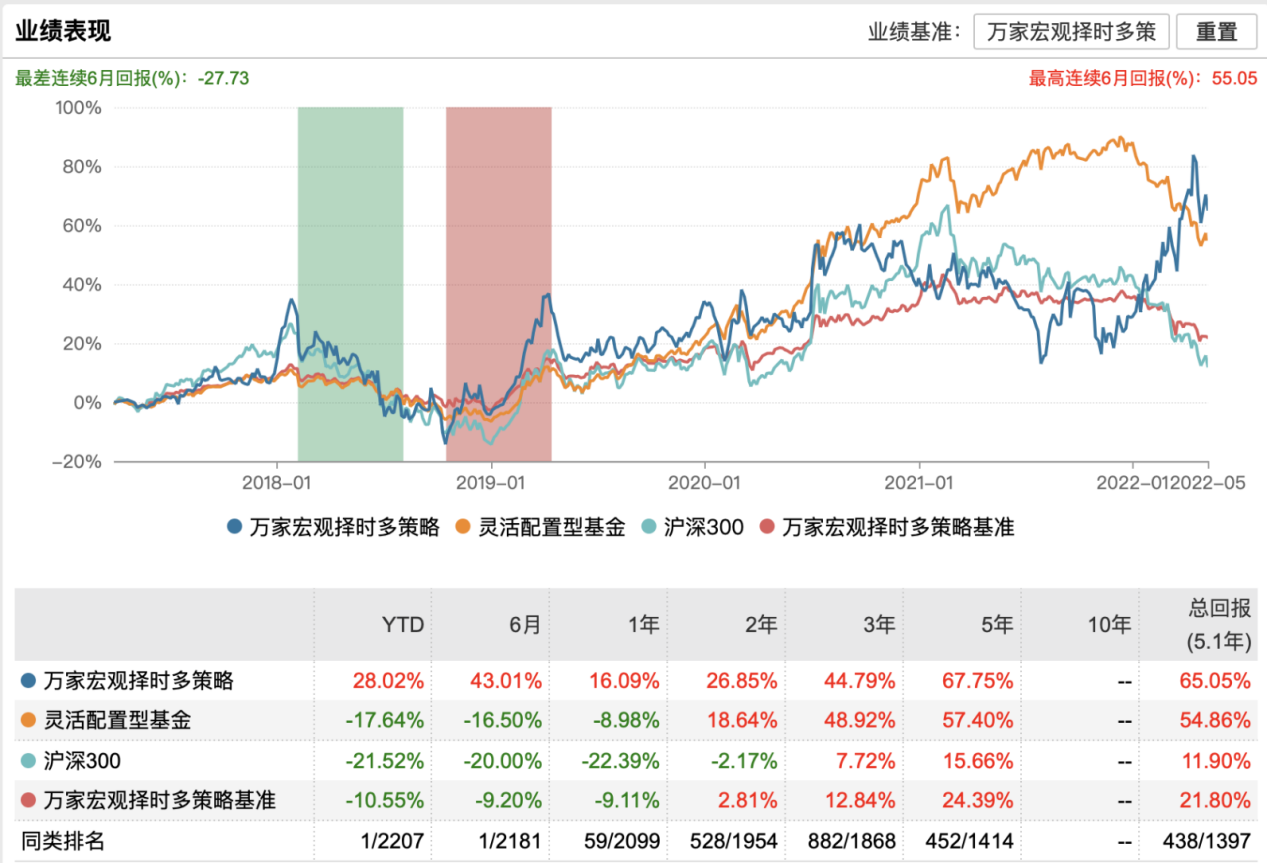1267x863 pixels.
Task: Click the 重置 reset button
Action: pos(1216,31)
